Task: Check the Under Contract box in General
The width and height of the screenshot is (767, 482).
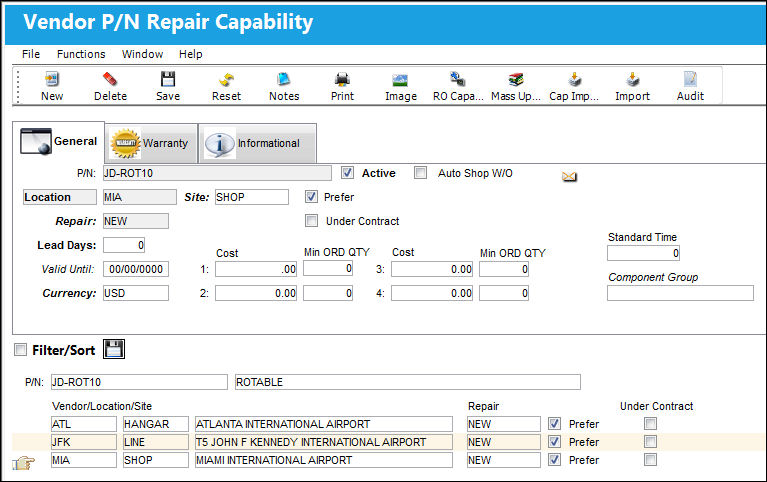Action: click(311, 221)
